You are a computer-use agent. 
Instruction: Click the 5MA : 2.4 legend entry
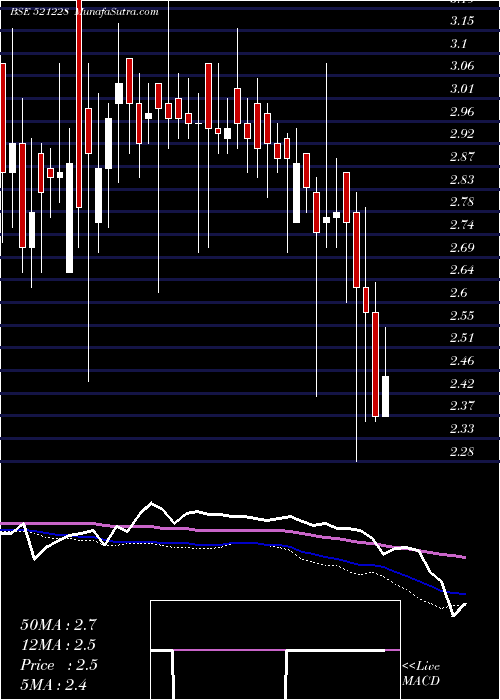(54, 684)
